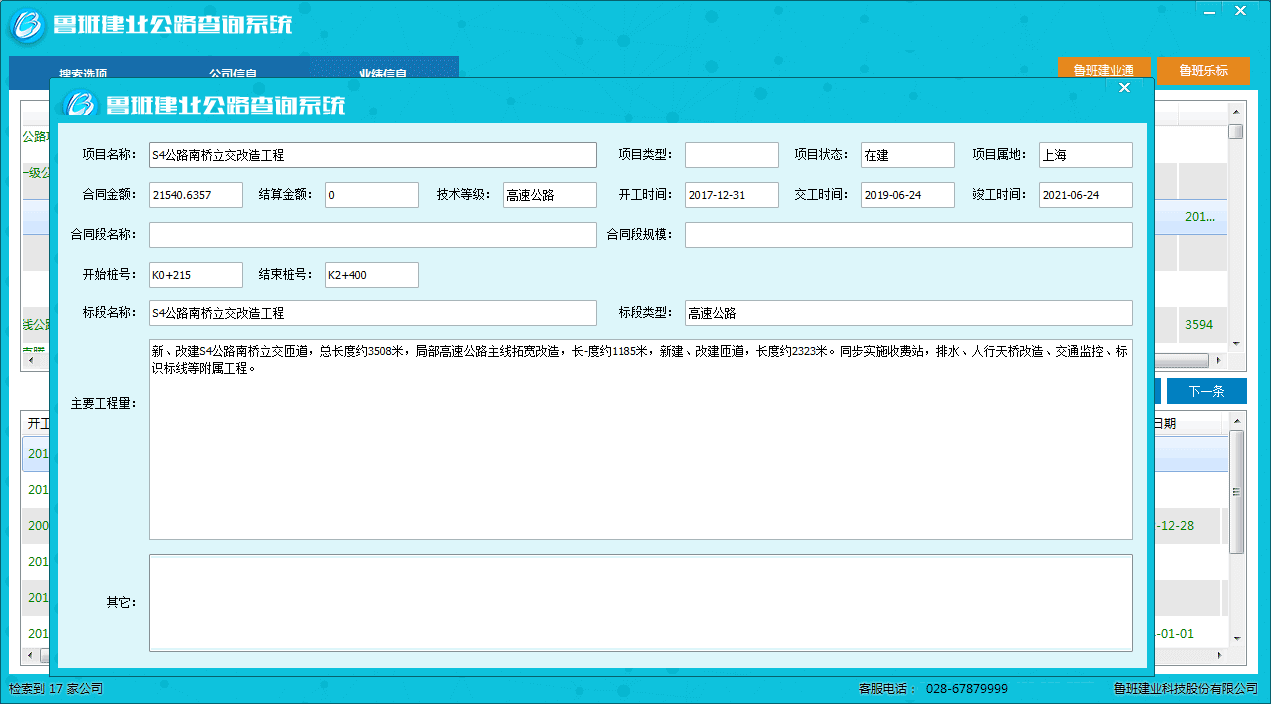Focus the 合同金额 field showing 21540.6357
1271x704 pixels.
(x=195, y=195)
